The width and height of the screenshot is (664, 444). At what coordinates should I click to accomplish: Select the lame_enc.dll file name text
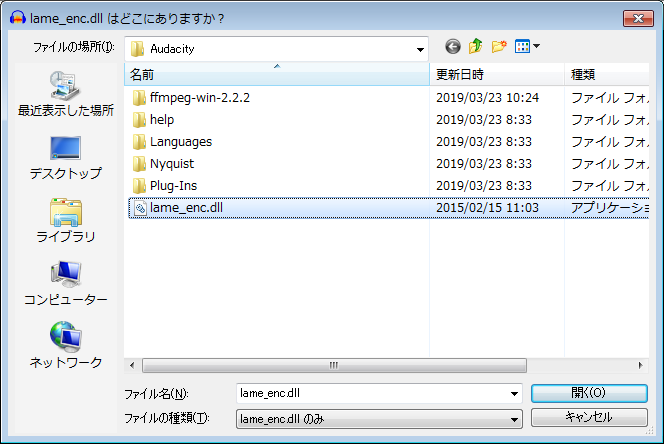click(x=186, y=208)
